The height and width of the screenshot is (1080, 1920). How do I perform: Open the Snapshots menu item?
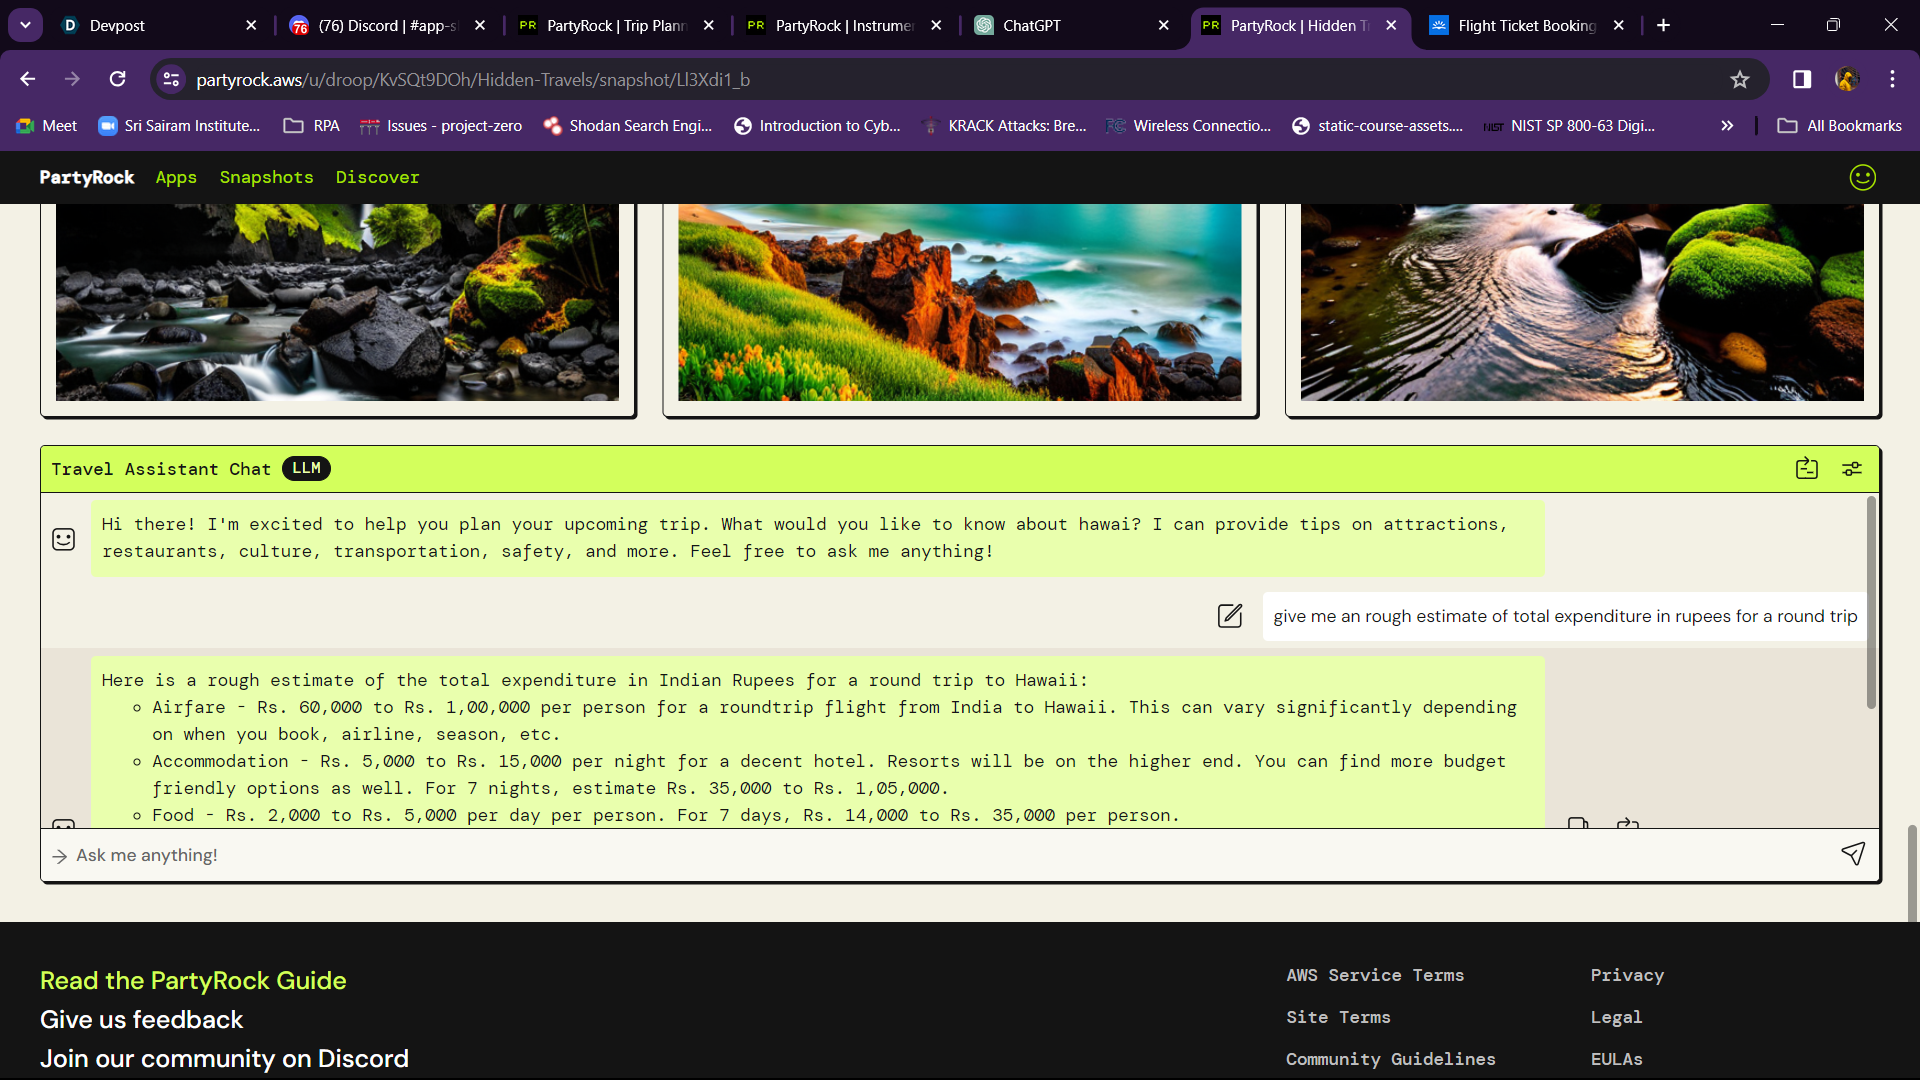tap(266, 178)
